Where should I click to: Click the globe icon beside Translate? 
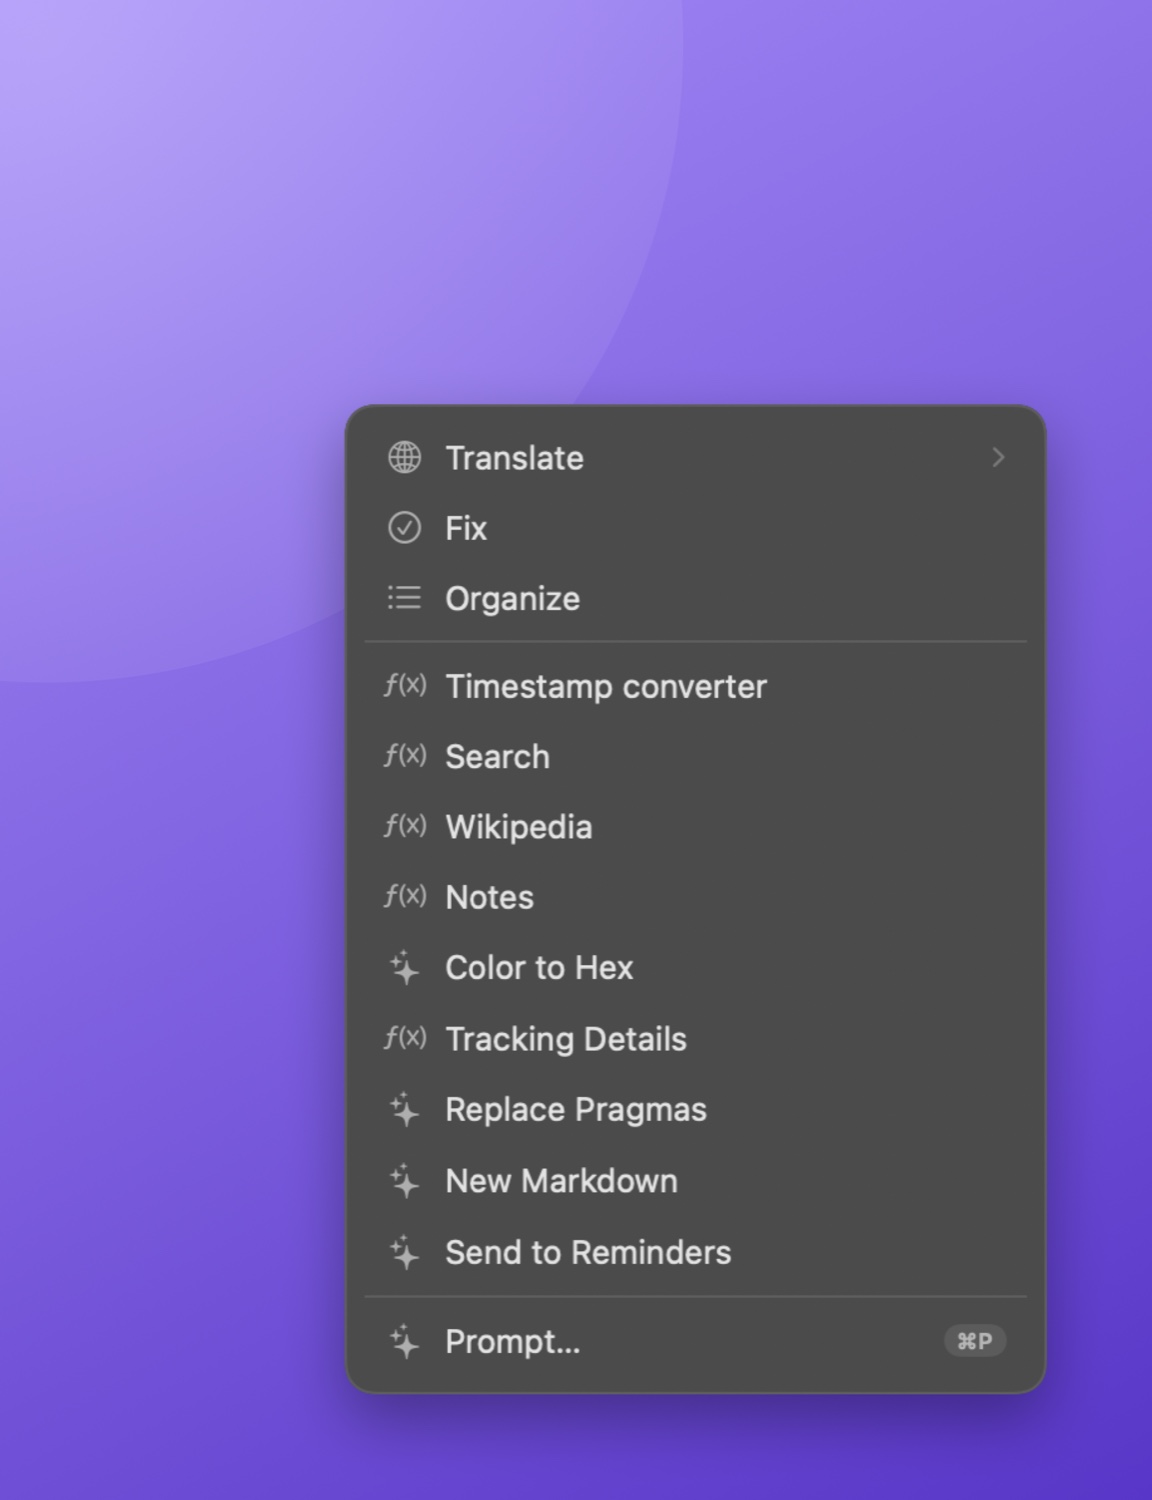point(404,457)
